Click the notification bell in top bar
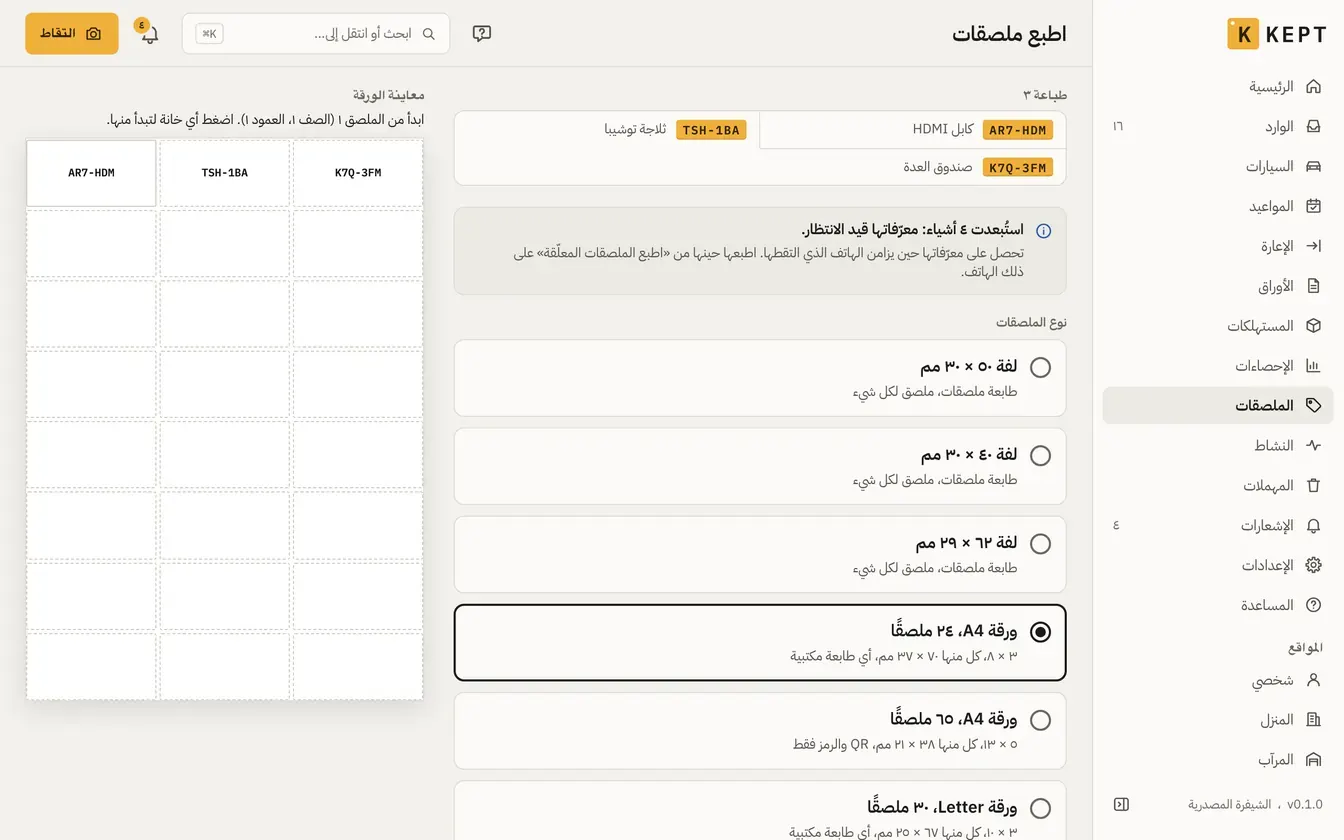 [149, 34]
